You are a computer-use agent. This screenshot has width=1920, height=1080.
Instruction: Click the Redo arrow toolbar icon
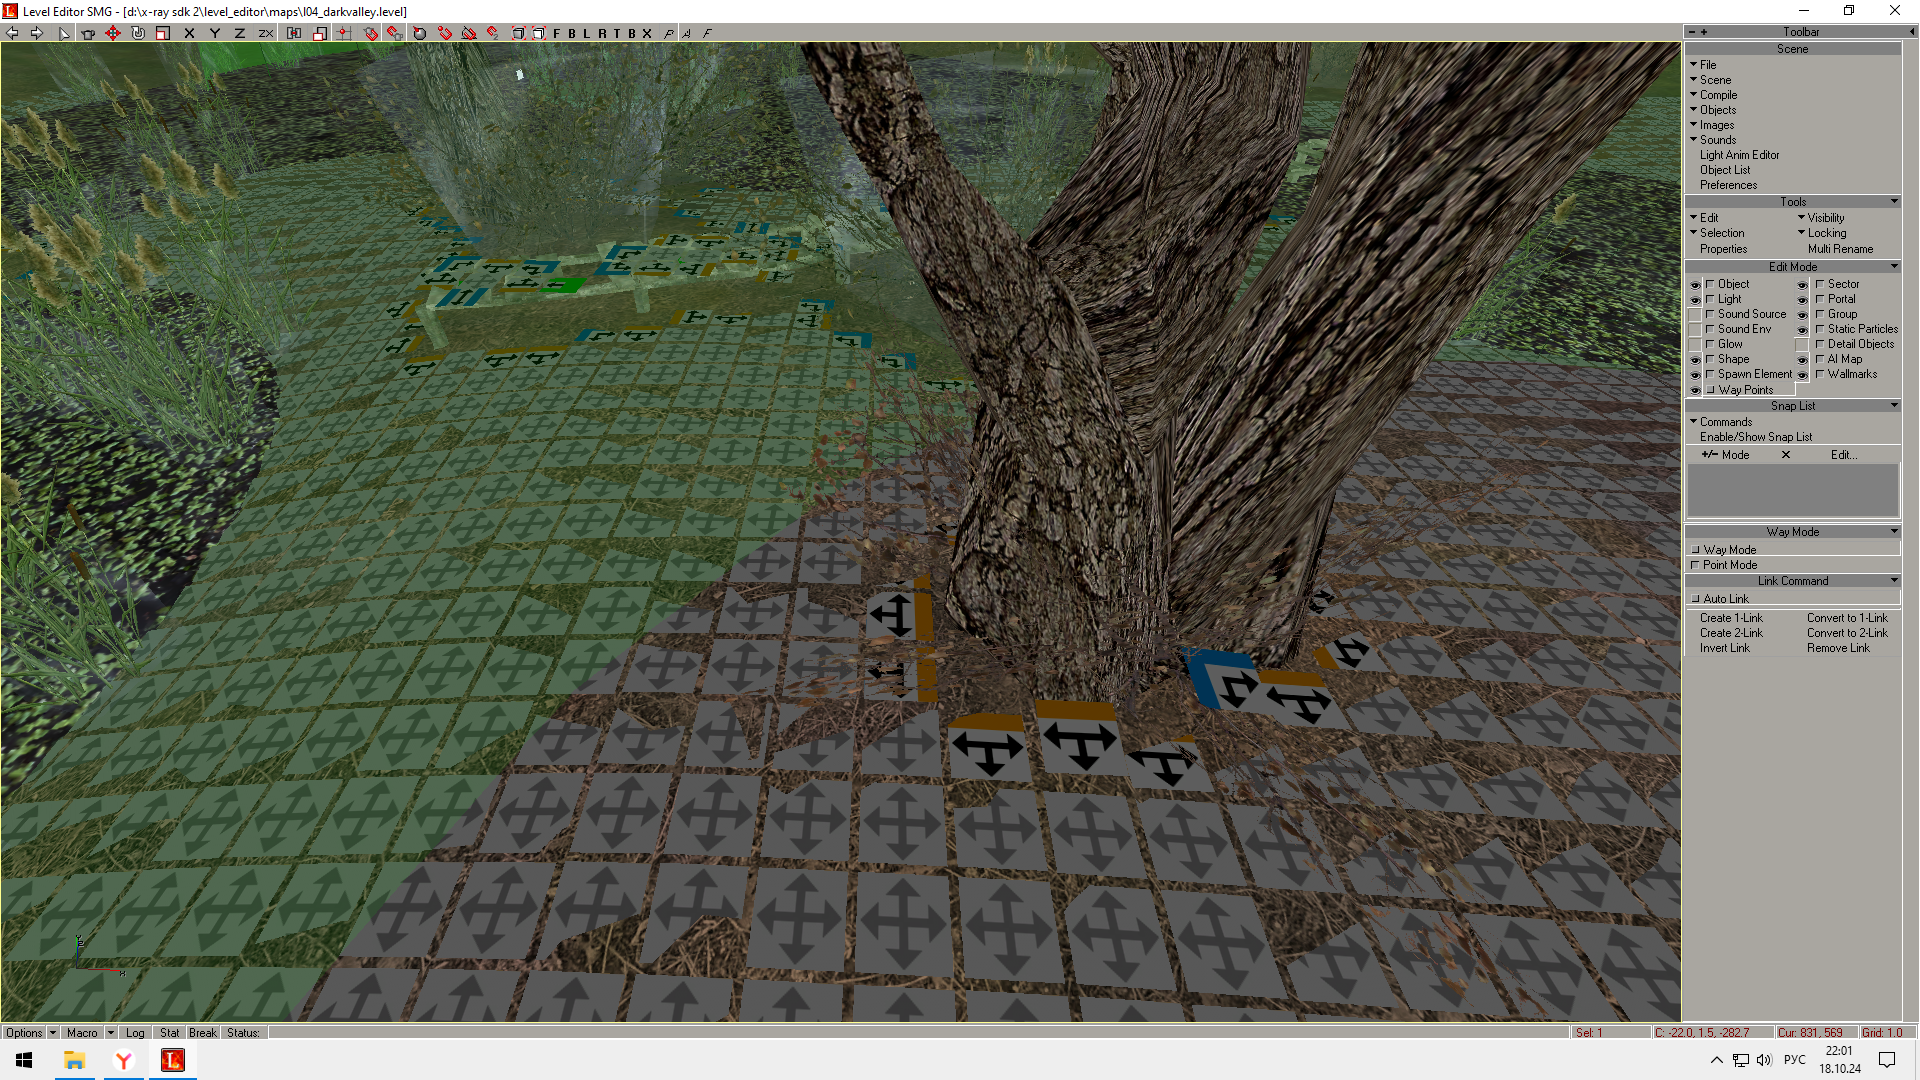(37, 33)
